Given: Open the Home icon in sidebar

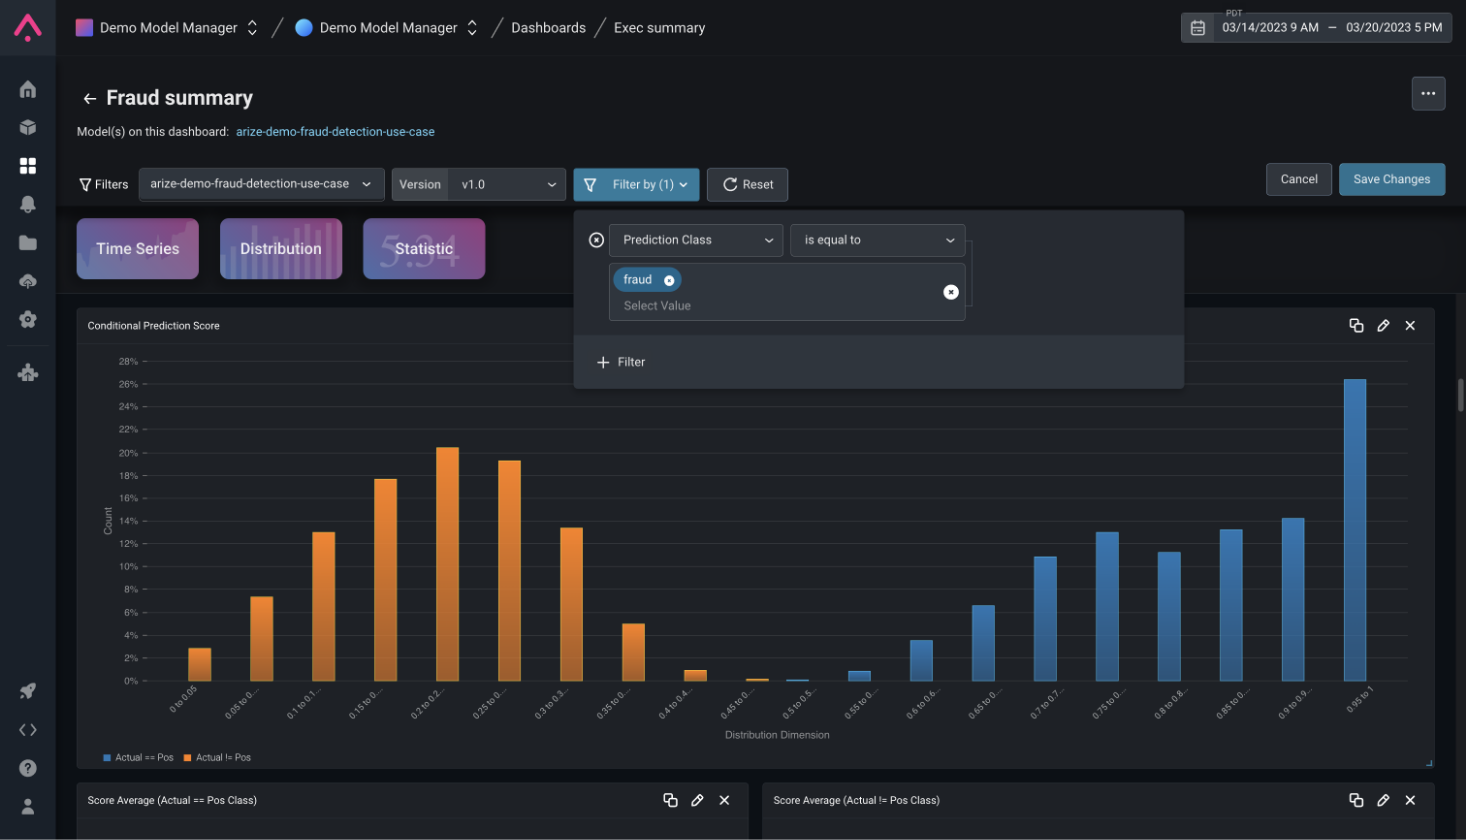Looking at the screenshot, I should [28, 89].
